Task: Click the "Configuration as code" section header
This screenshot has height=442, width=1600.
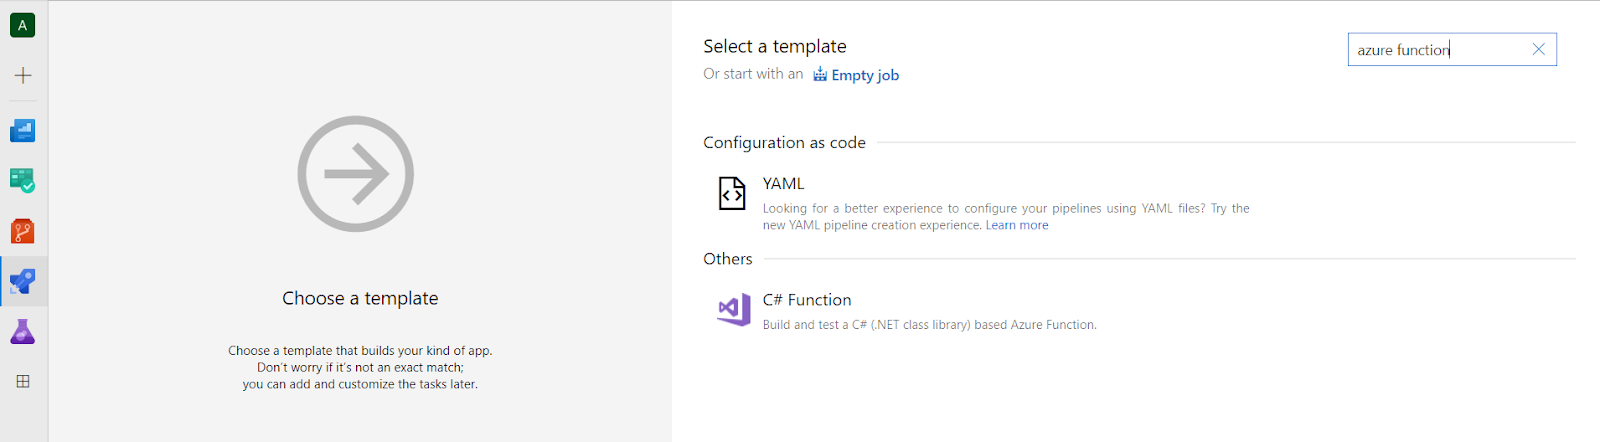Action: coord(784,143)
